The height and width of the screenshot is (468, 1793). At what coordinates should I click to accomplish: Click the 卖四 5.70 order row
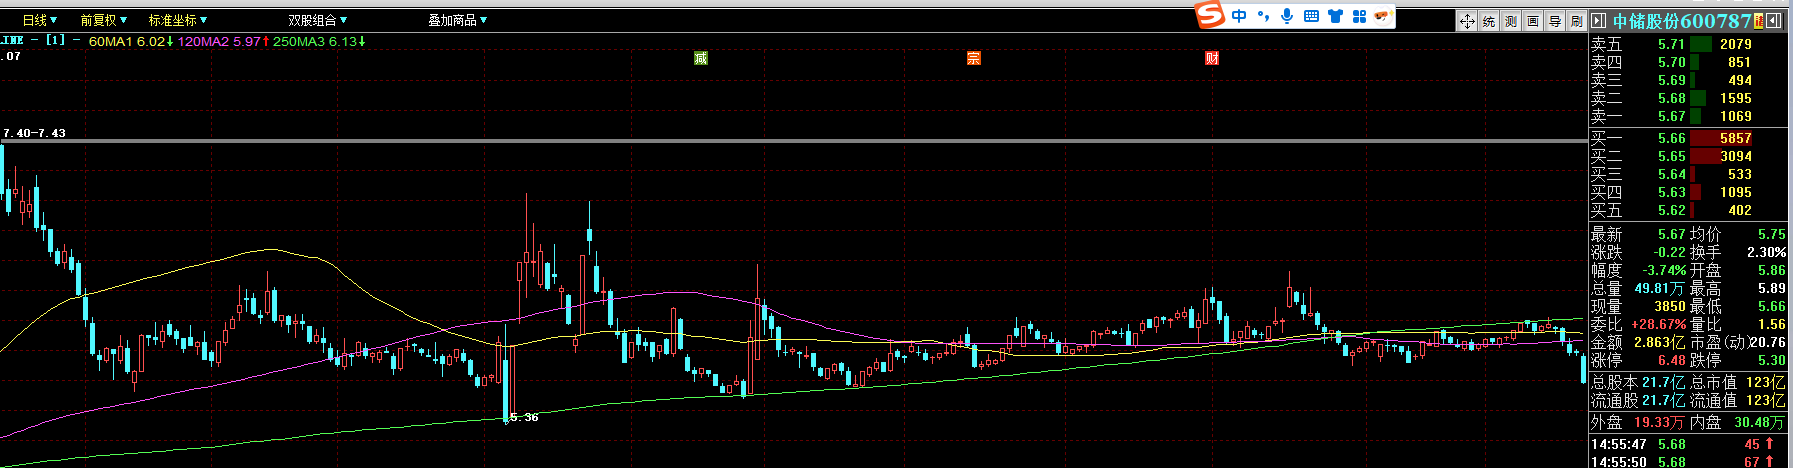[1690, 62]
